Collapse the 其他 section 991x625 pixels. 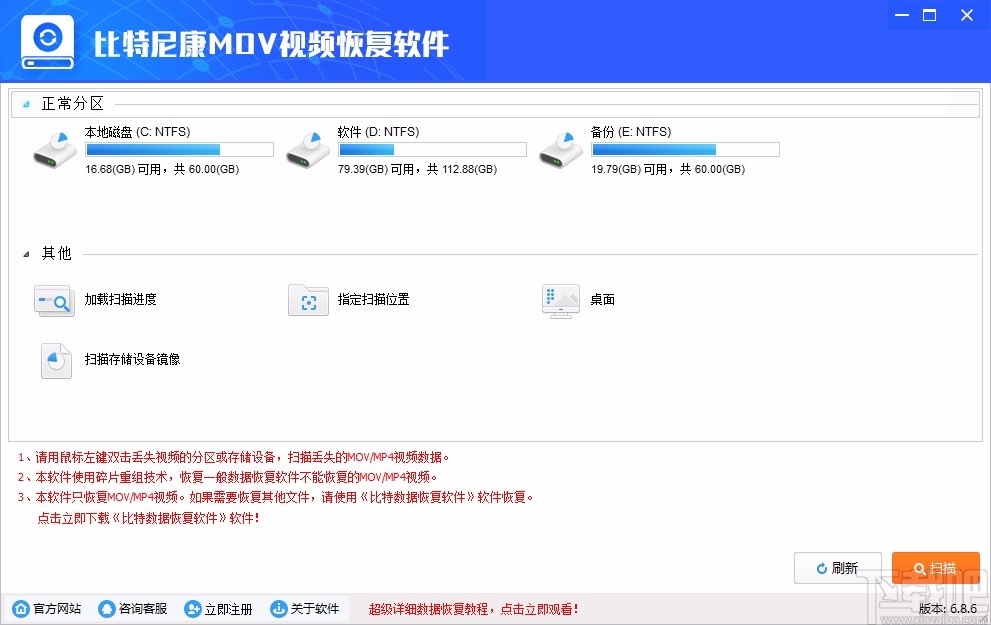tap(27, 254)
